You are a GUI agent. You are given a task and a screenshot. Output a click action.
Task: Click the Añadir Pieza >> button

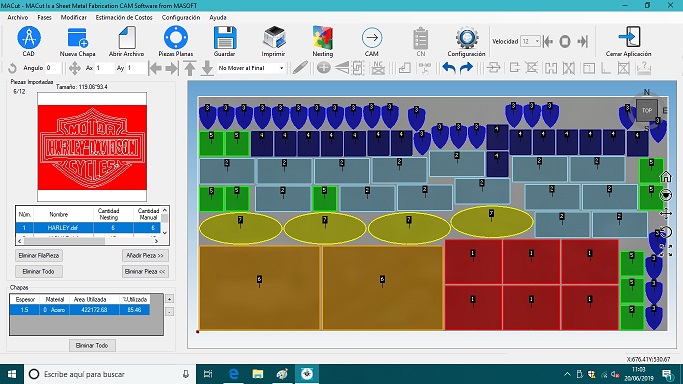pos(145,256)
